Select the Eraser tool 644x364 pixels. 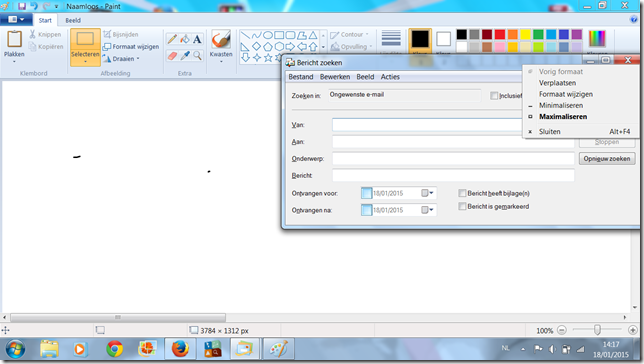(x=172, y=55)
